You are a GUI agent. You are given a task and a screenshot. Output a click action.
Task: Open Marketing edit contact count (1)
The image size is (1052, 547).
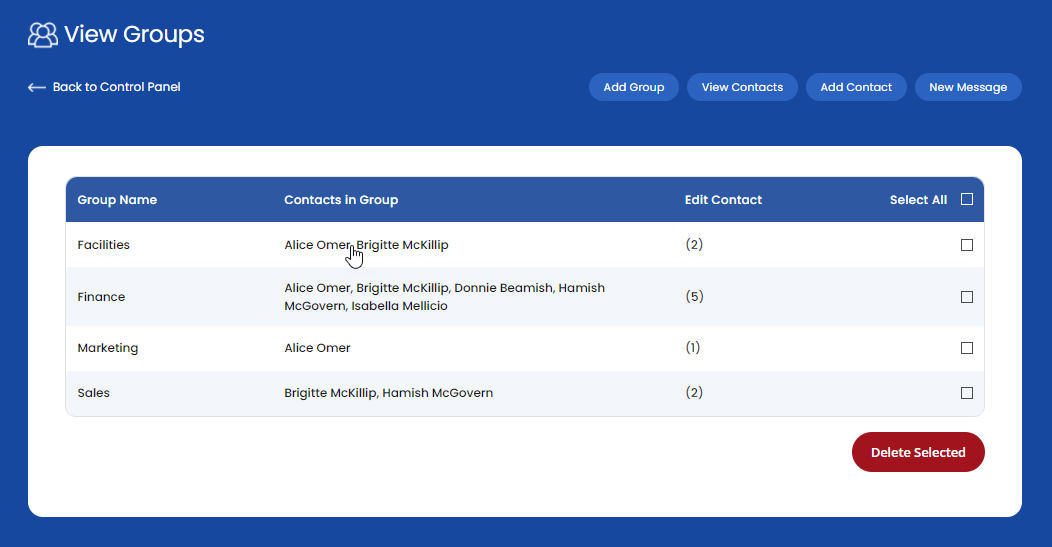(693, 348)
